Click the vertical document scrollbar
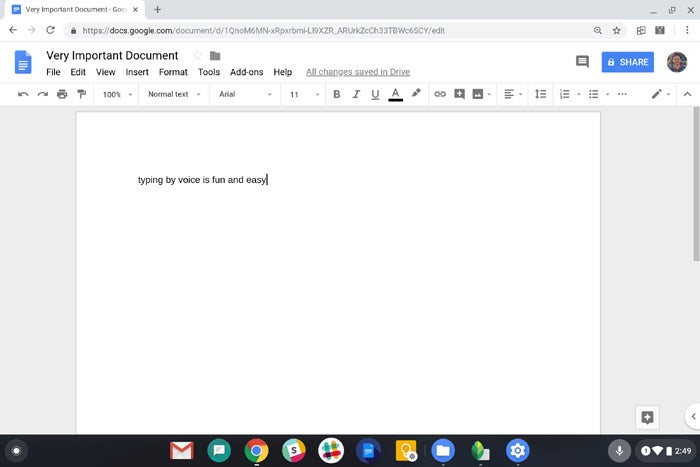The height and width of the screenshot is (467, 700). pyautogui.click(x=696, y=184)
